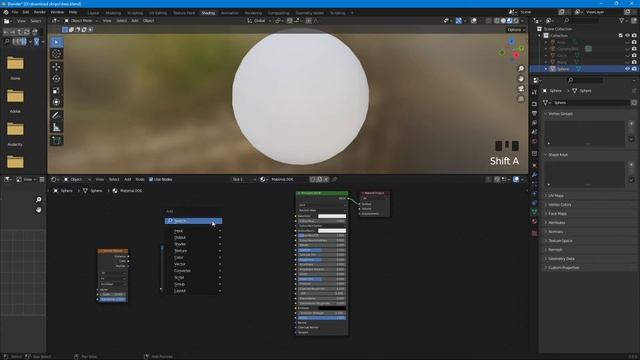This screenshot has width=640, height=360.
Task: Select the Scale tool
Action: click(x=56, y=91)
